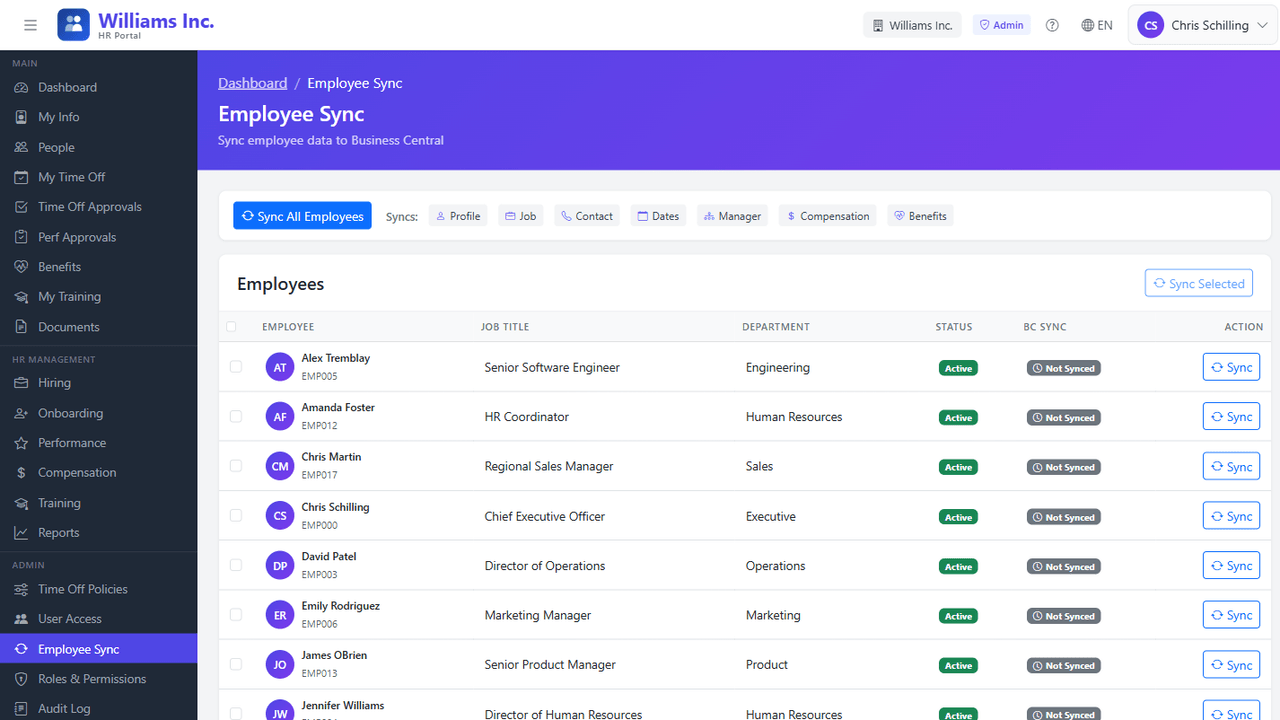The image size is (1280, 720).
Task: Click the Hiring briefcase icon
Action: click(x=21, y=383)
